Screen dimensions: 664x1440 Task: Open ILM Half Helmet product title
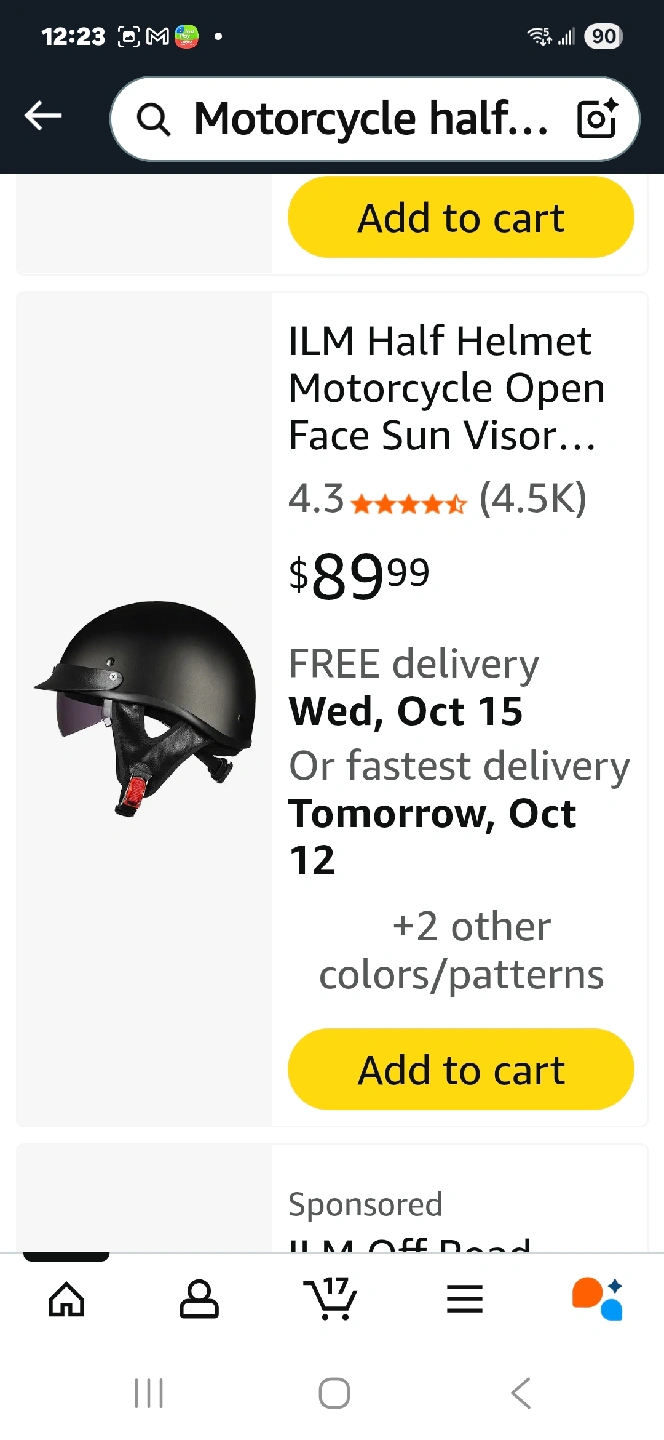[447, 388]
